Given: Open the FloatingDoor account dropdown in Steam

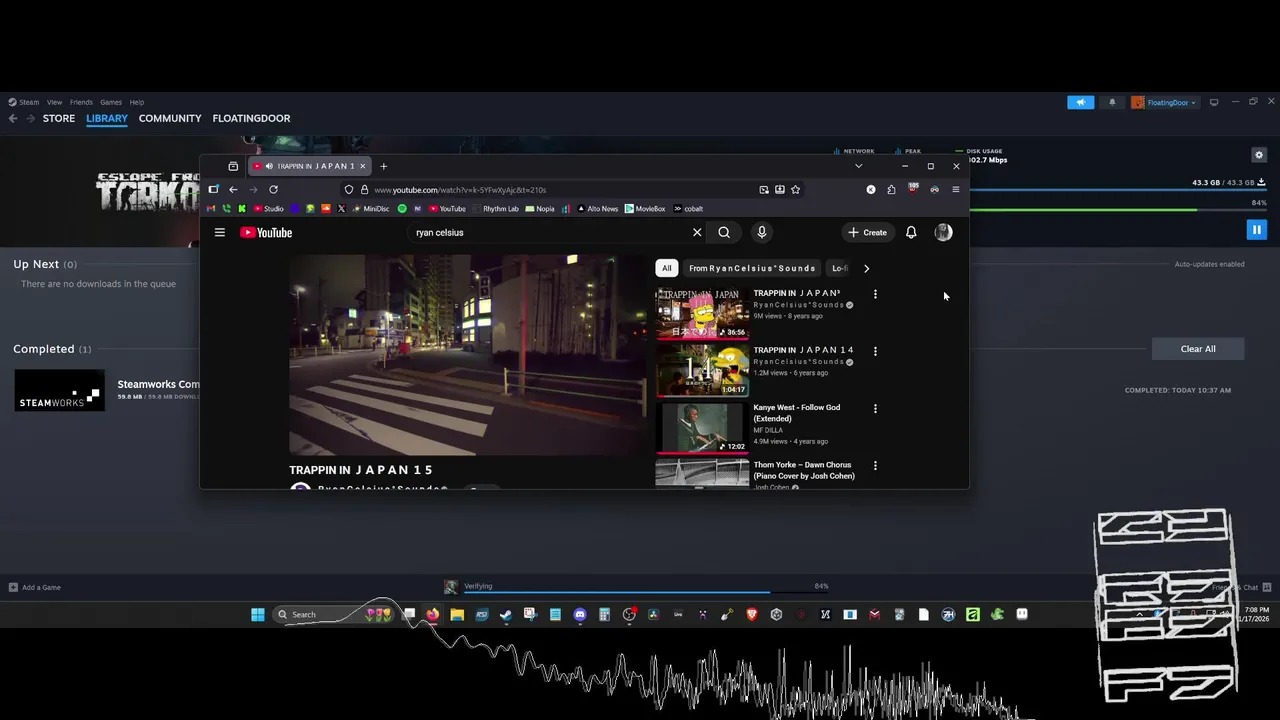Looking at the screenshot, I should click(1164, 102).
